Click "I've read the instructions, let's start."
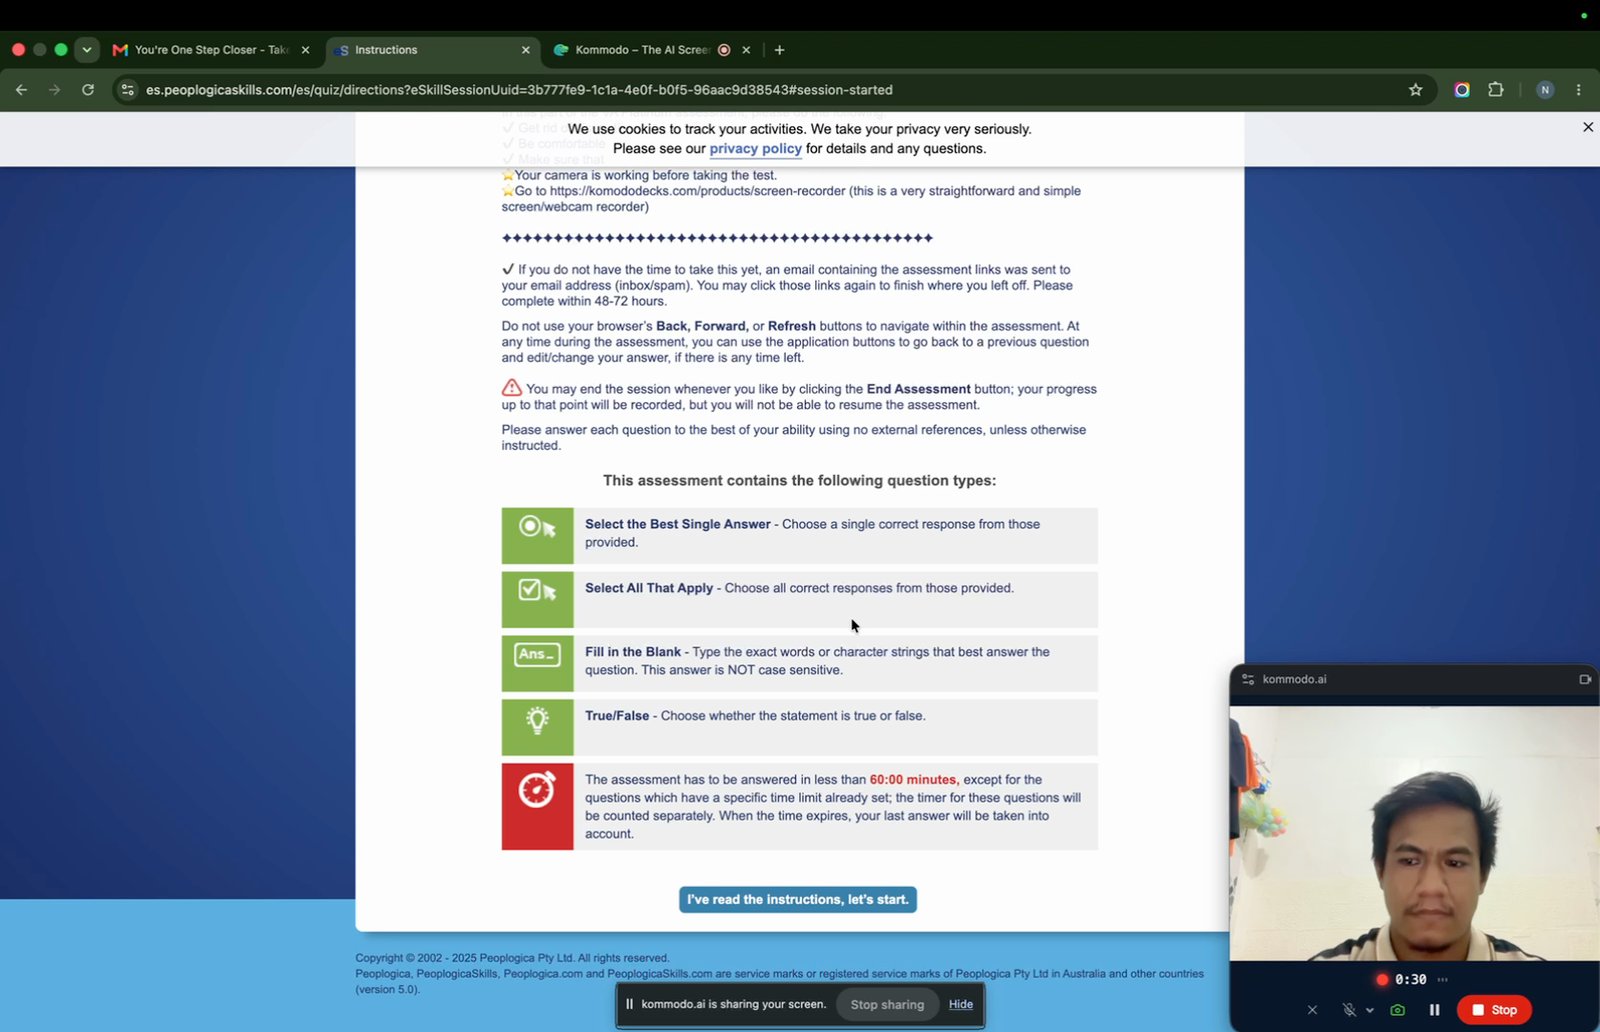 [x=798, y=899]
